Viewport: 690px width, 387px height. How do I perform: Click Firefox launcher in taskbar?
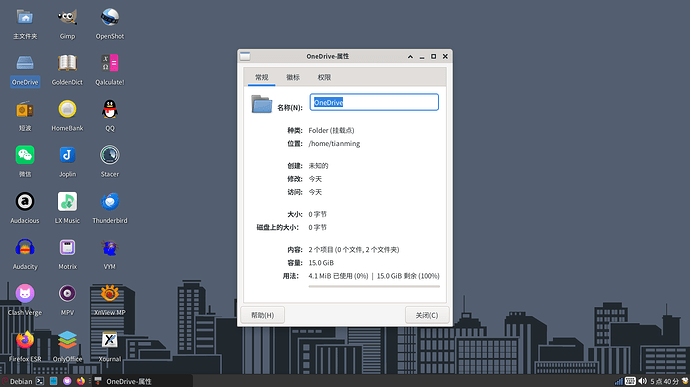point(81,381)
